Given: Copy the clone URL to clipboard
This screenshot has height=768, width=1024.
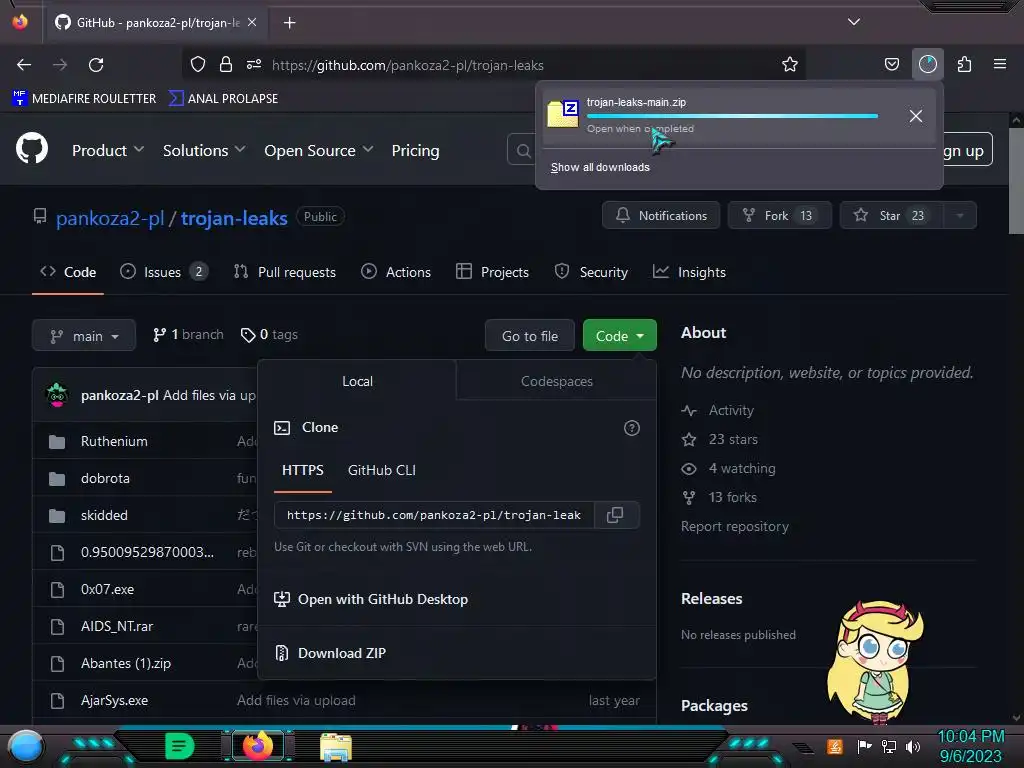Looking at the screenshot, I should (x=615, y=515).
